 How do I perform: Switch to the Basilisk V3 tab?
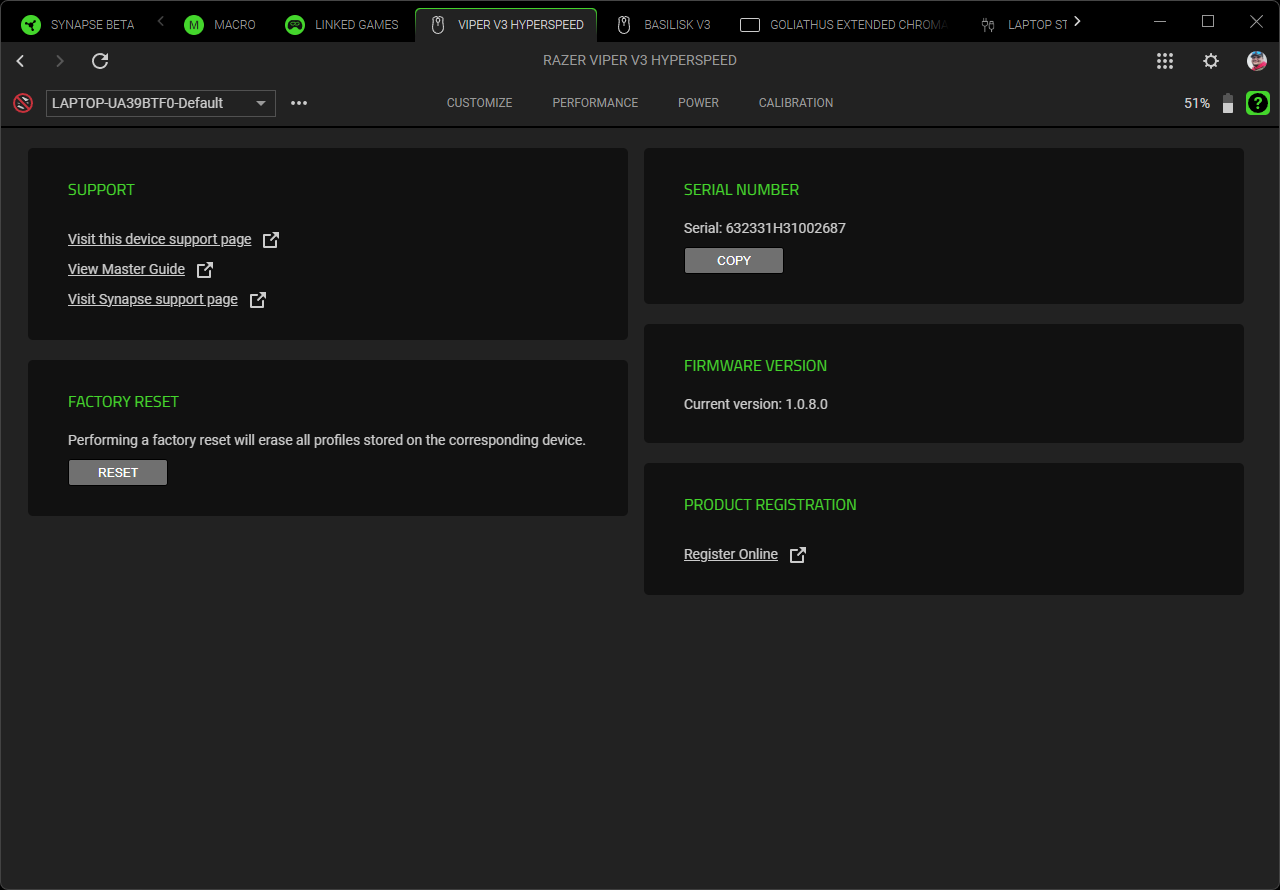point(663,24)
